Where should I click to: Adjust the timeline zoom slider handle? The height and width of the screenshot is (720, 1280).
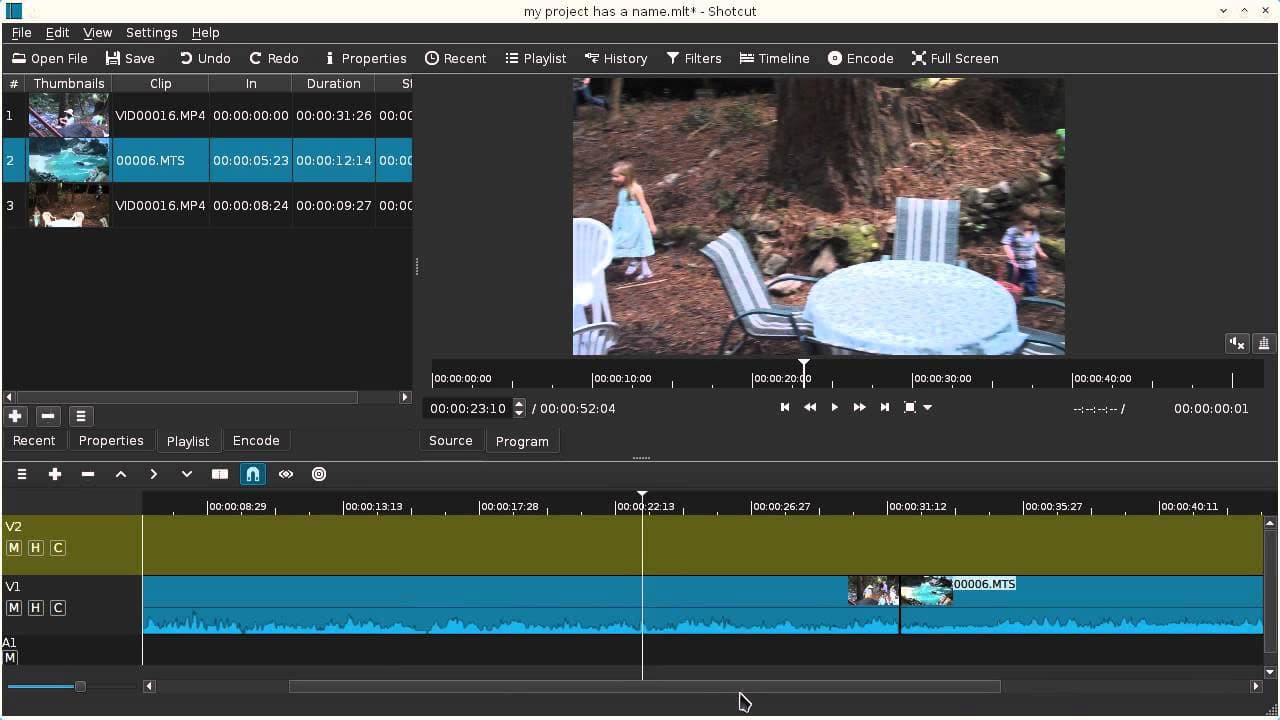tap(79, 686)
